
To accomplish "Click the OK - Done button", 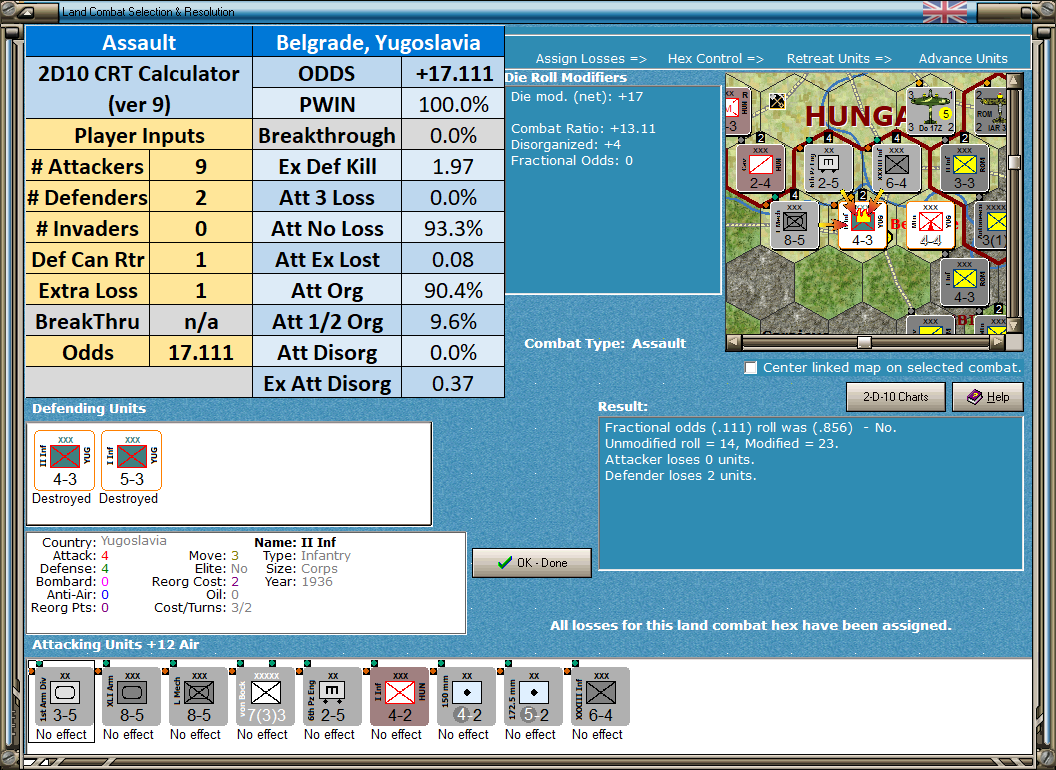I will pos(532,563).
